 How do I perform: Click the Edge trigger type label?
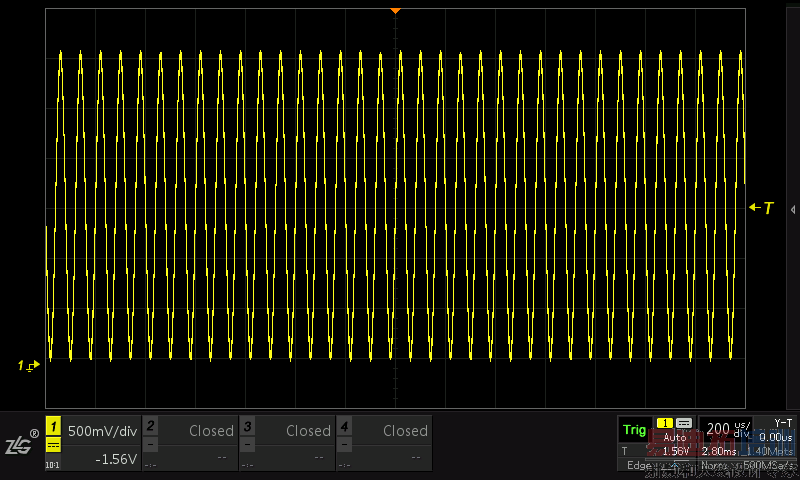(x=639, y=465)
